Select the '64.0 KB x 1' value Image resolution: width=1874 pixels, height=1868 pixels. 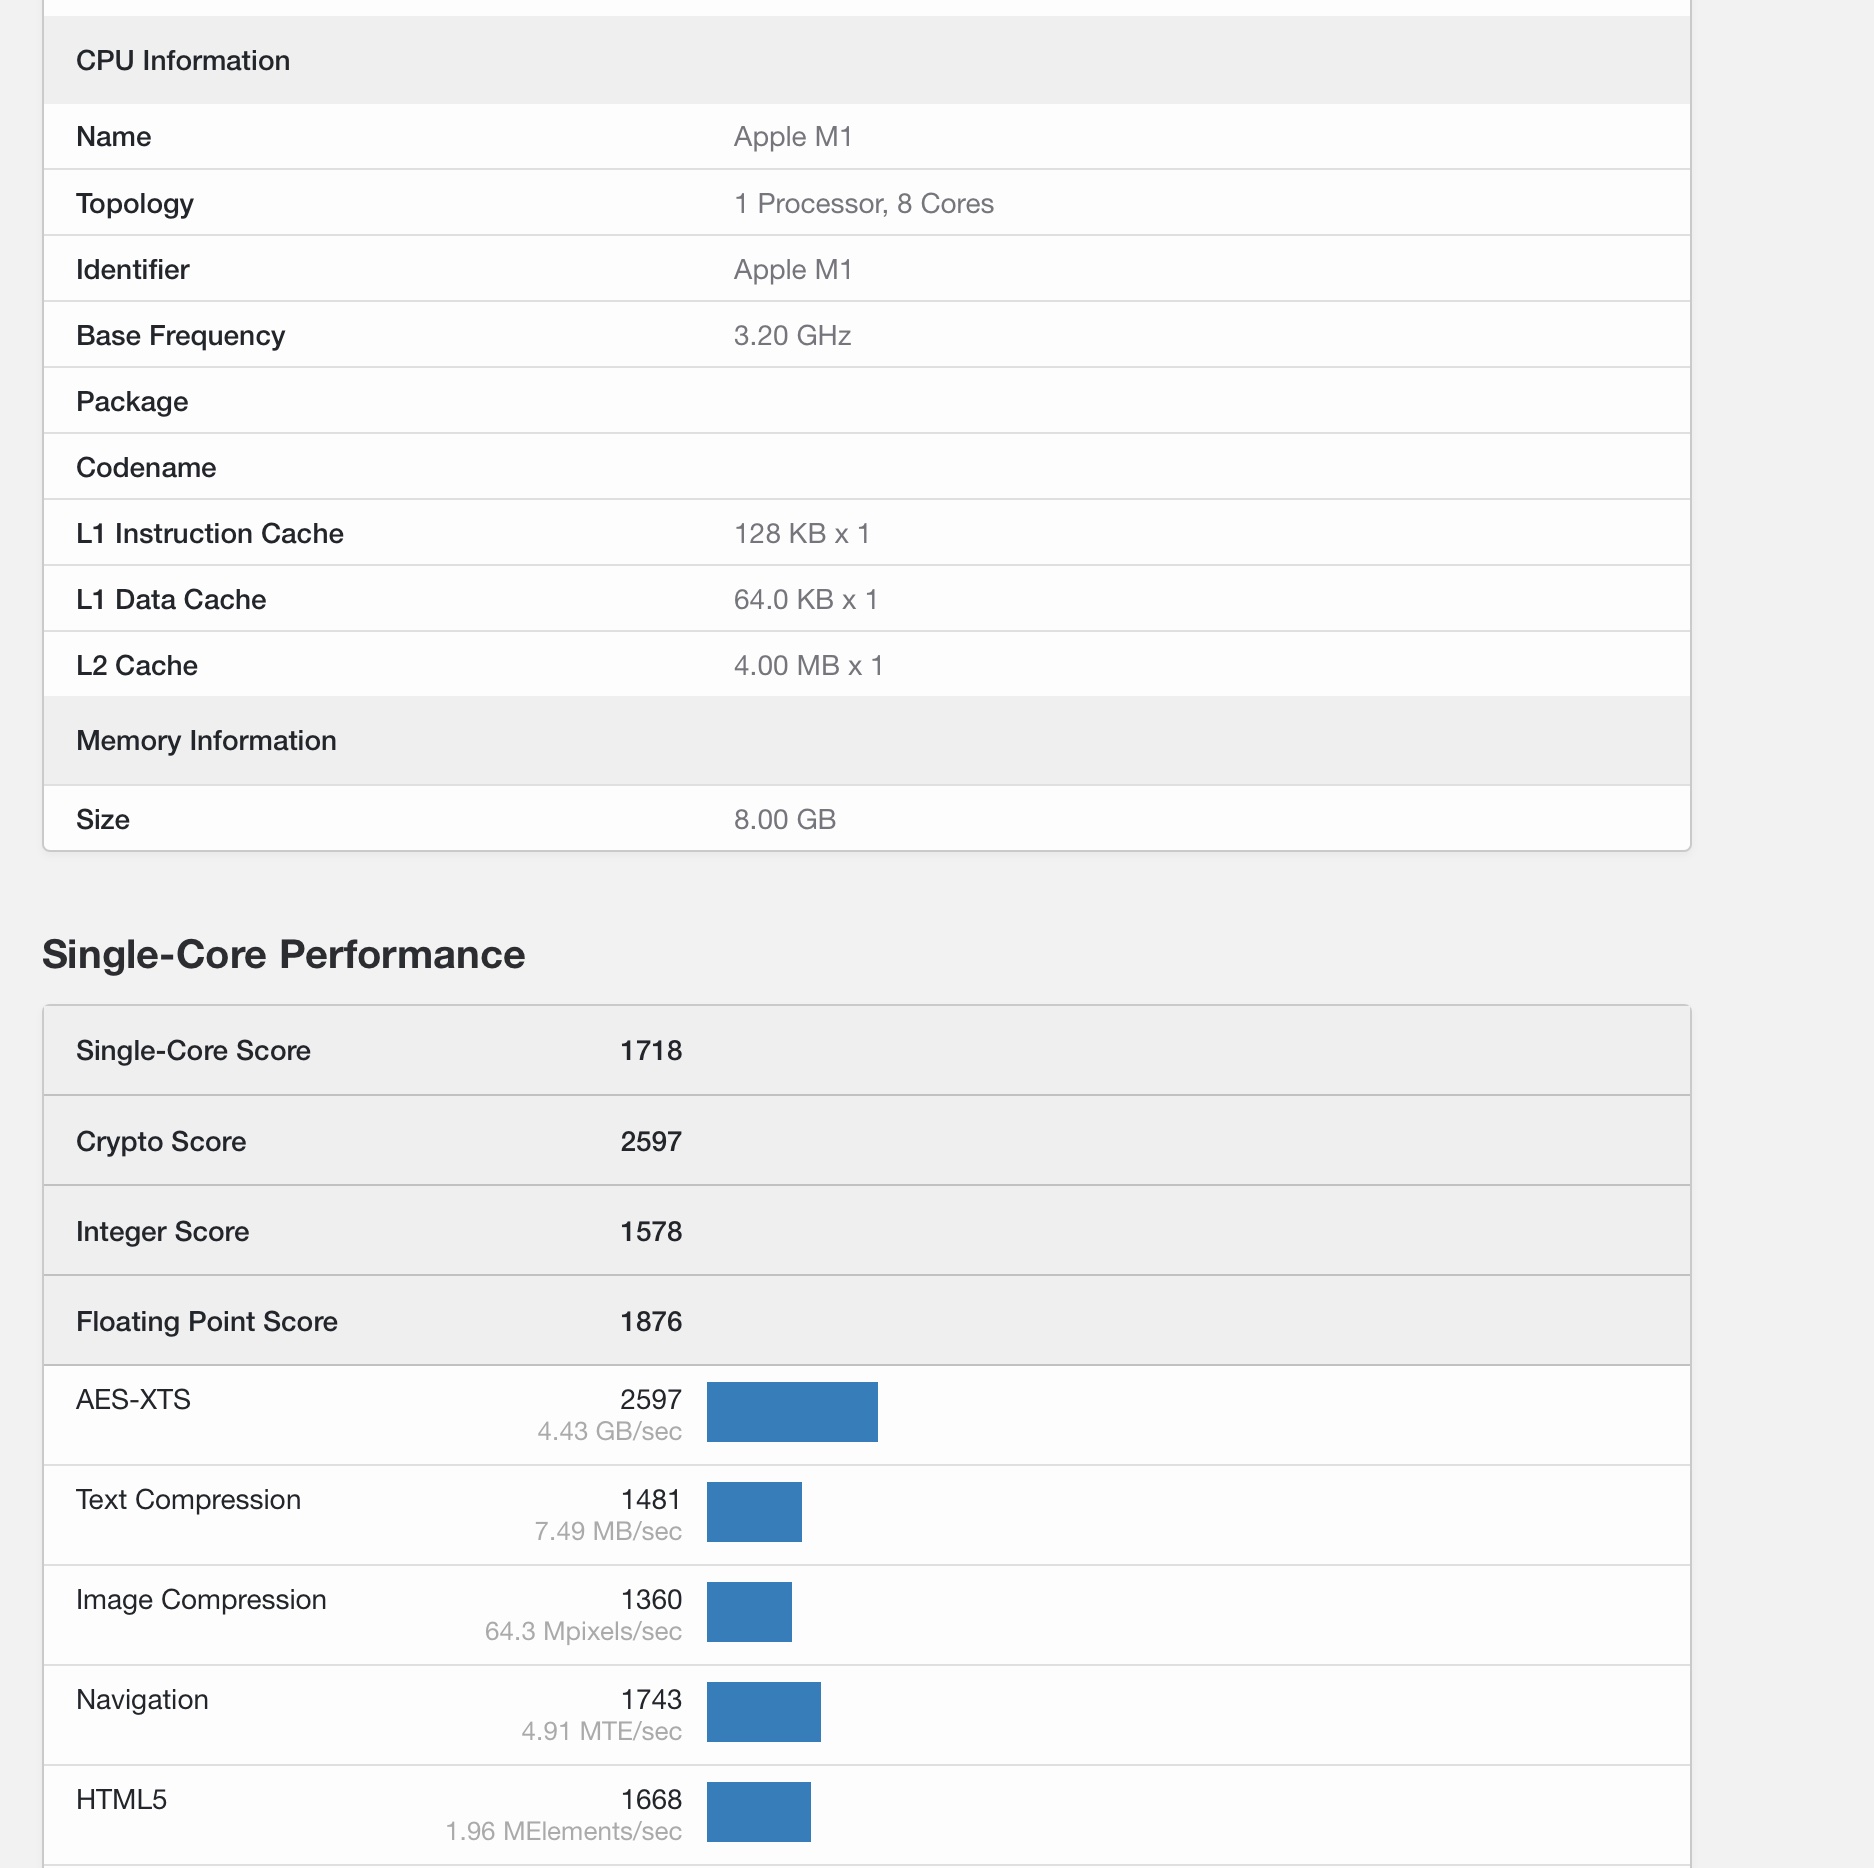tap(806, 599)
